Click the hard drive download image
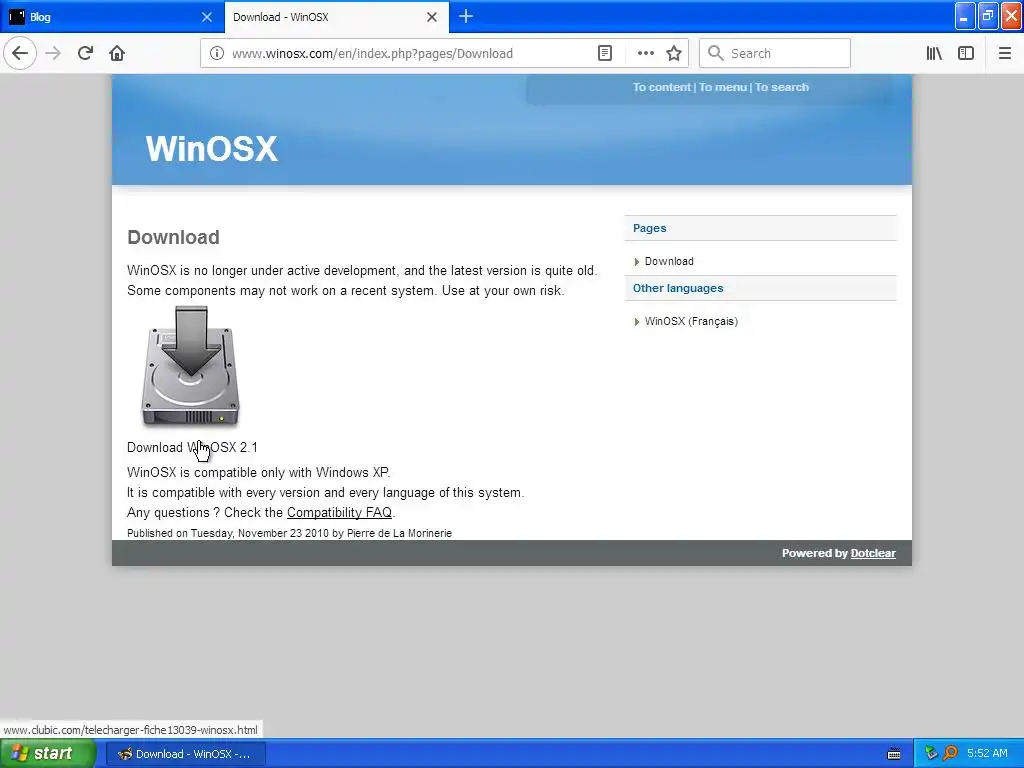Screen dimensions: 1024x768 190,366
